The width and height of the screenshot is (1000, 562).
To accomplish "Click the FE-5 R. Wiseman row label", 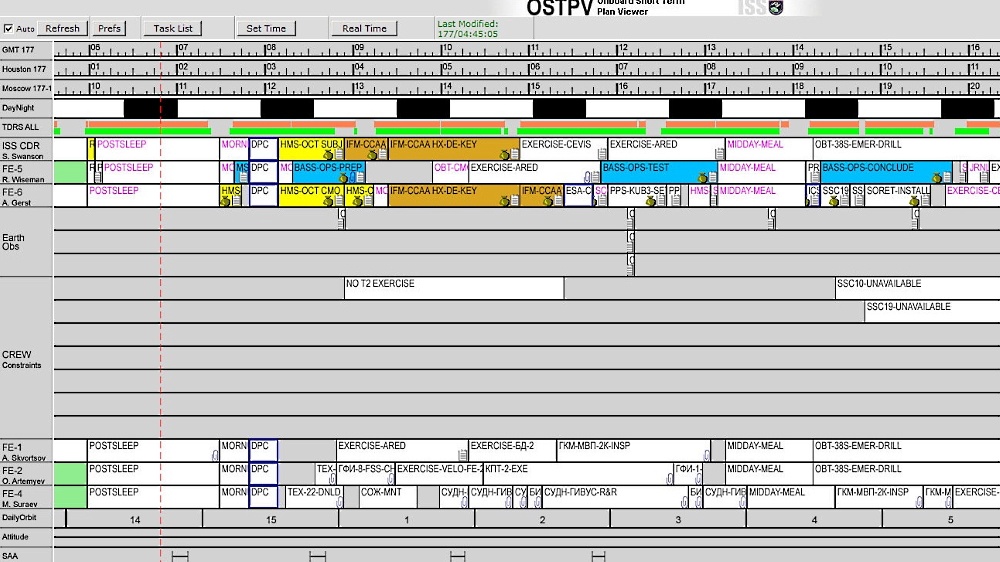I will (x=26, y=173).
